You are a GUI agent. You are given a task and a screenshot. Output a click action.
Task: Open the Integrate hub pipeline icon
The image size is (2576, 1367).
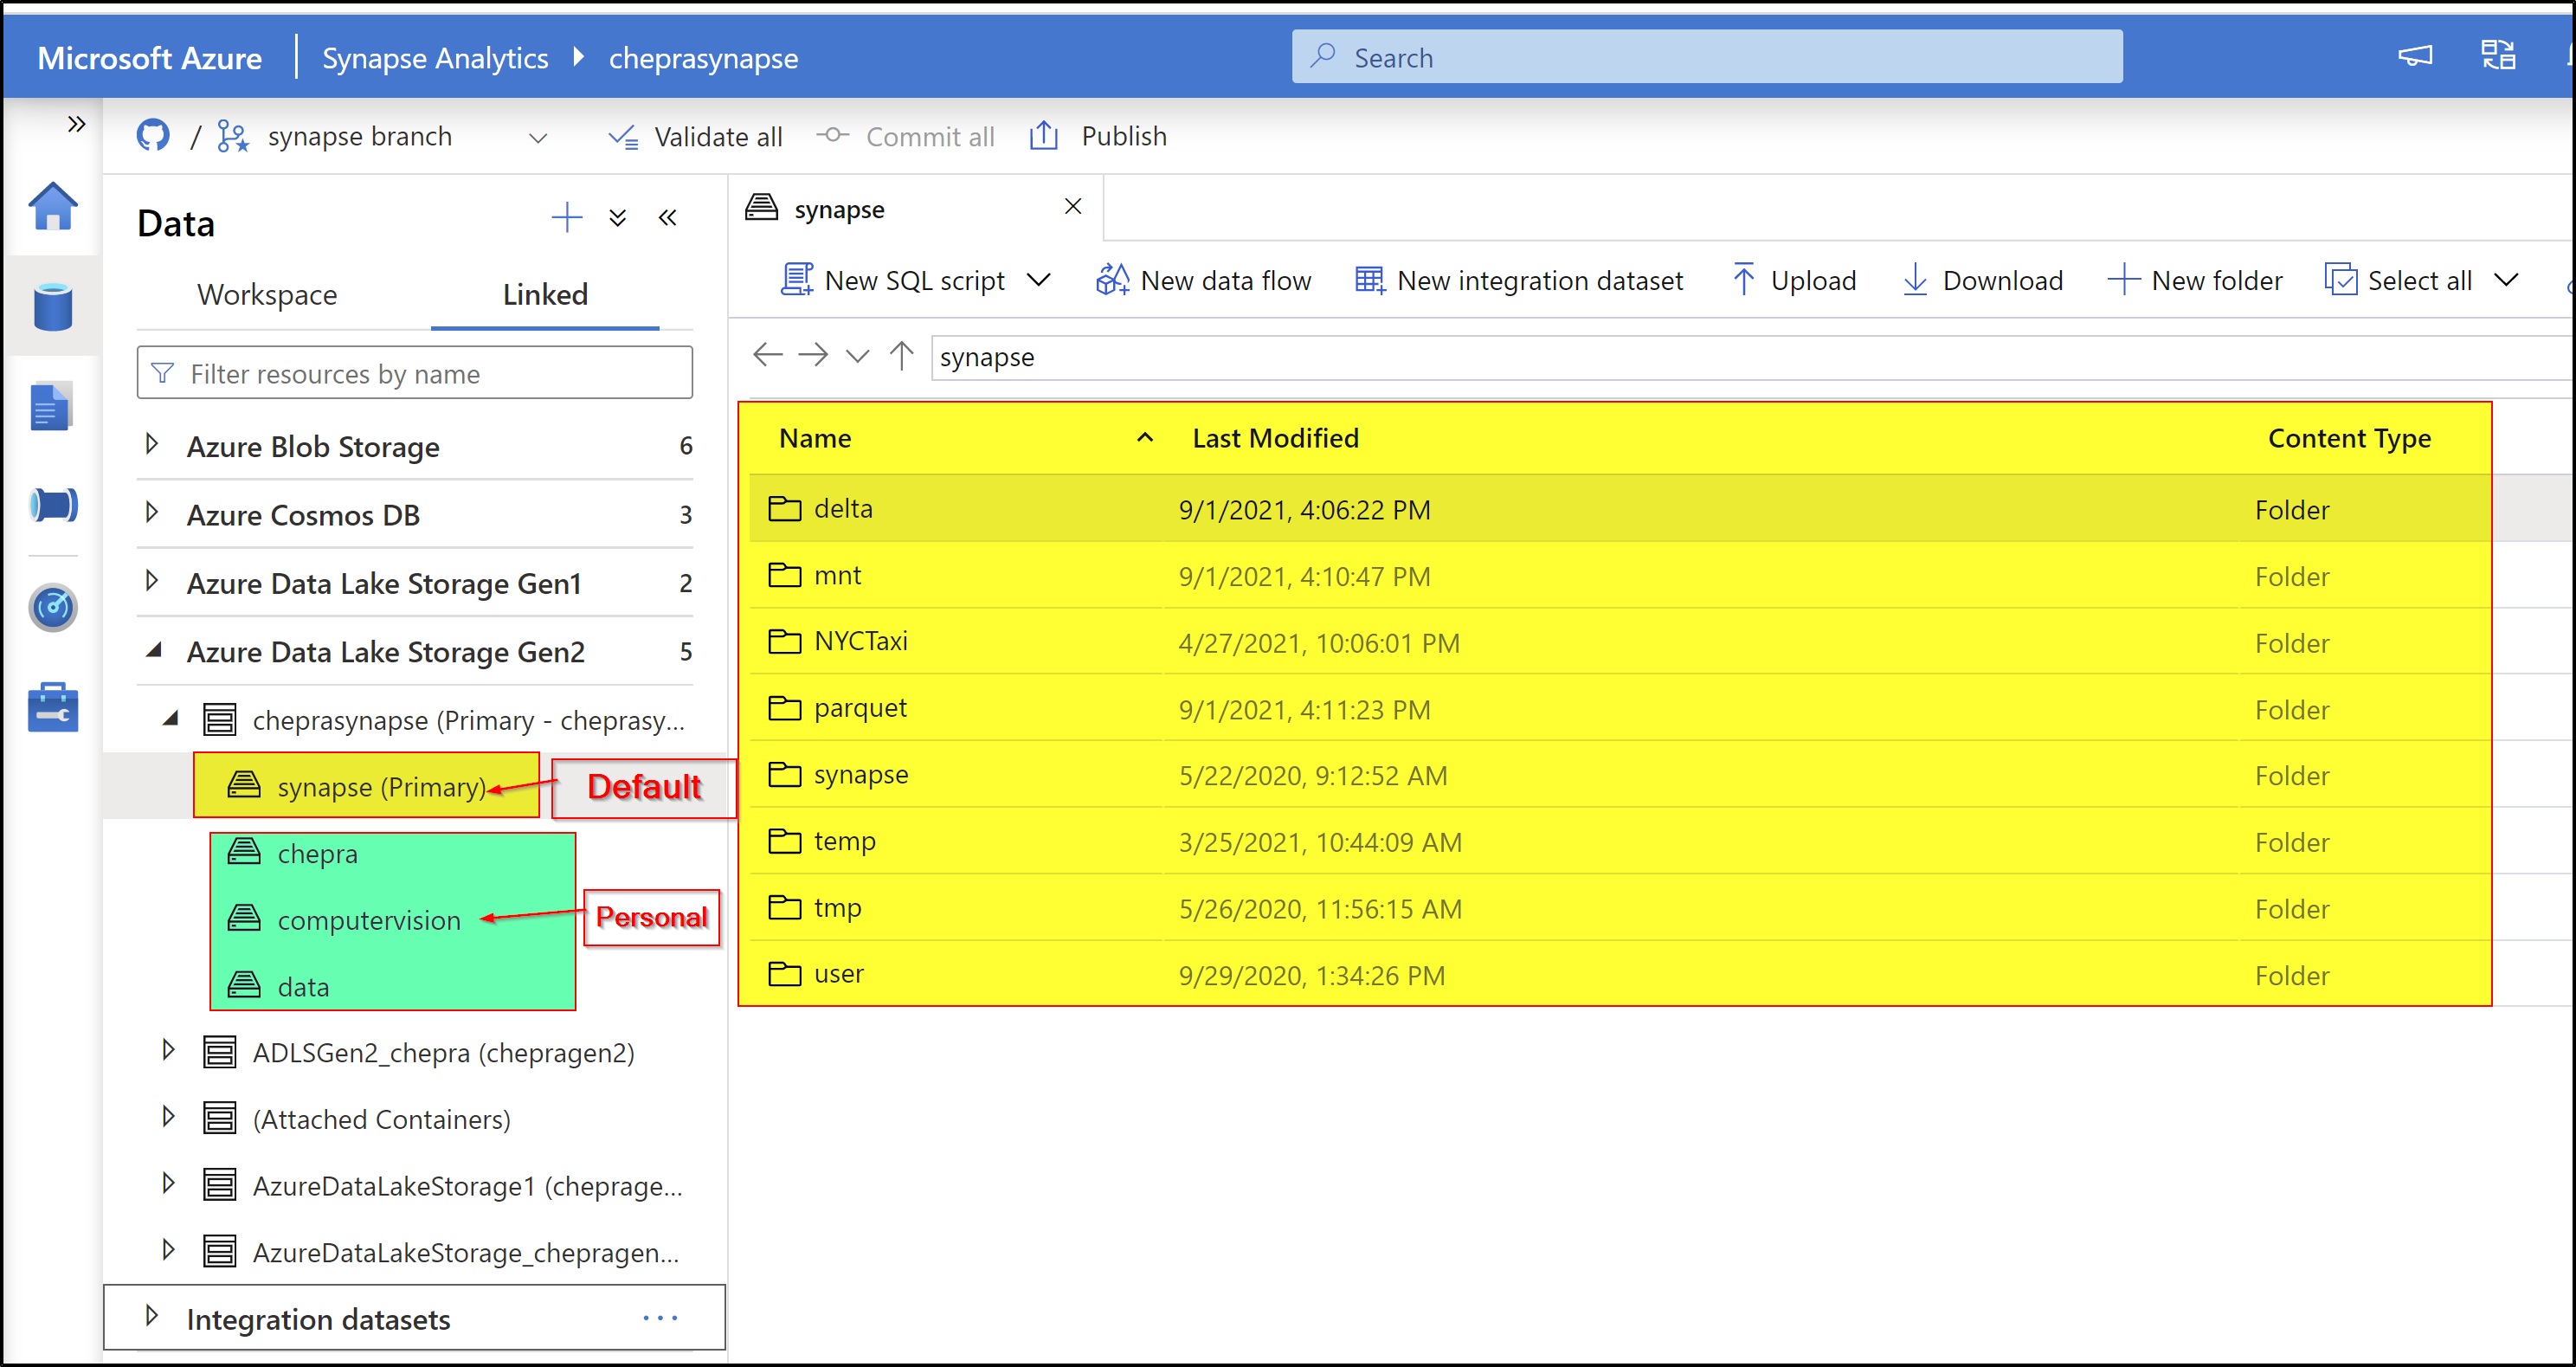pyautogui.click(x=53, y=505)
